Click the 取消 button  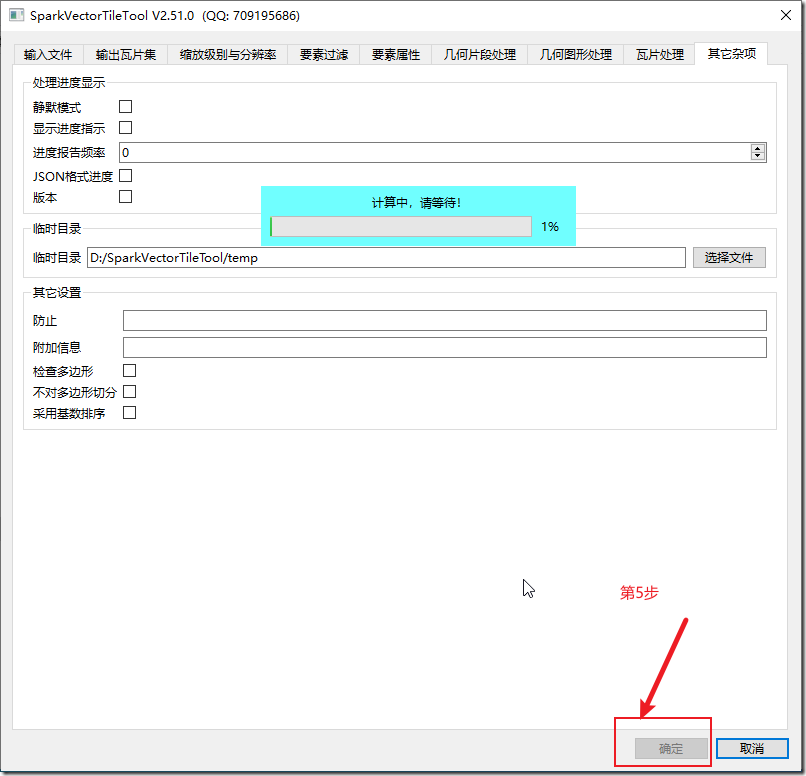(752, 749)
